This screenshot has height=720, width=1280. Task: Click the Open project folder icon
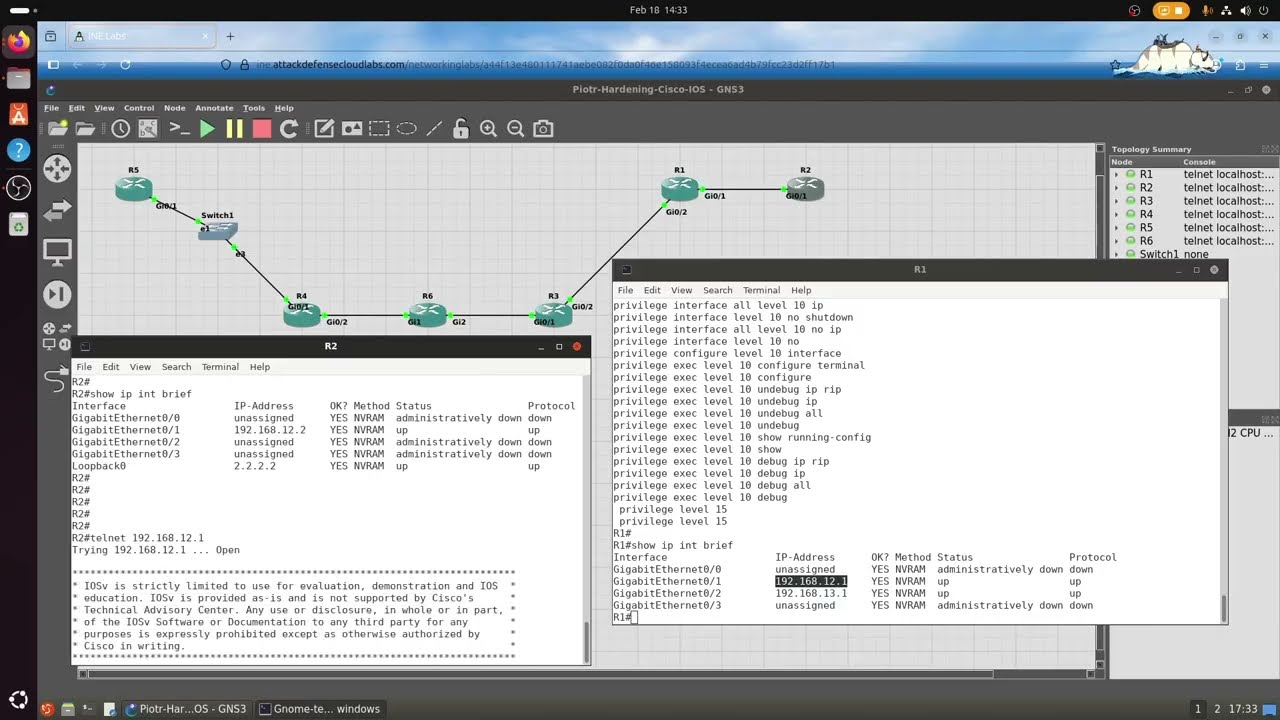click(x=85, y=128)
